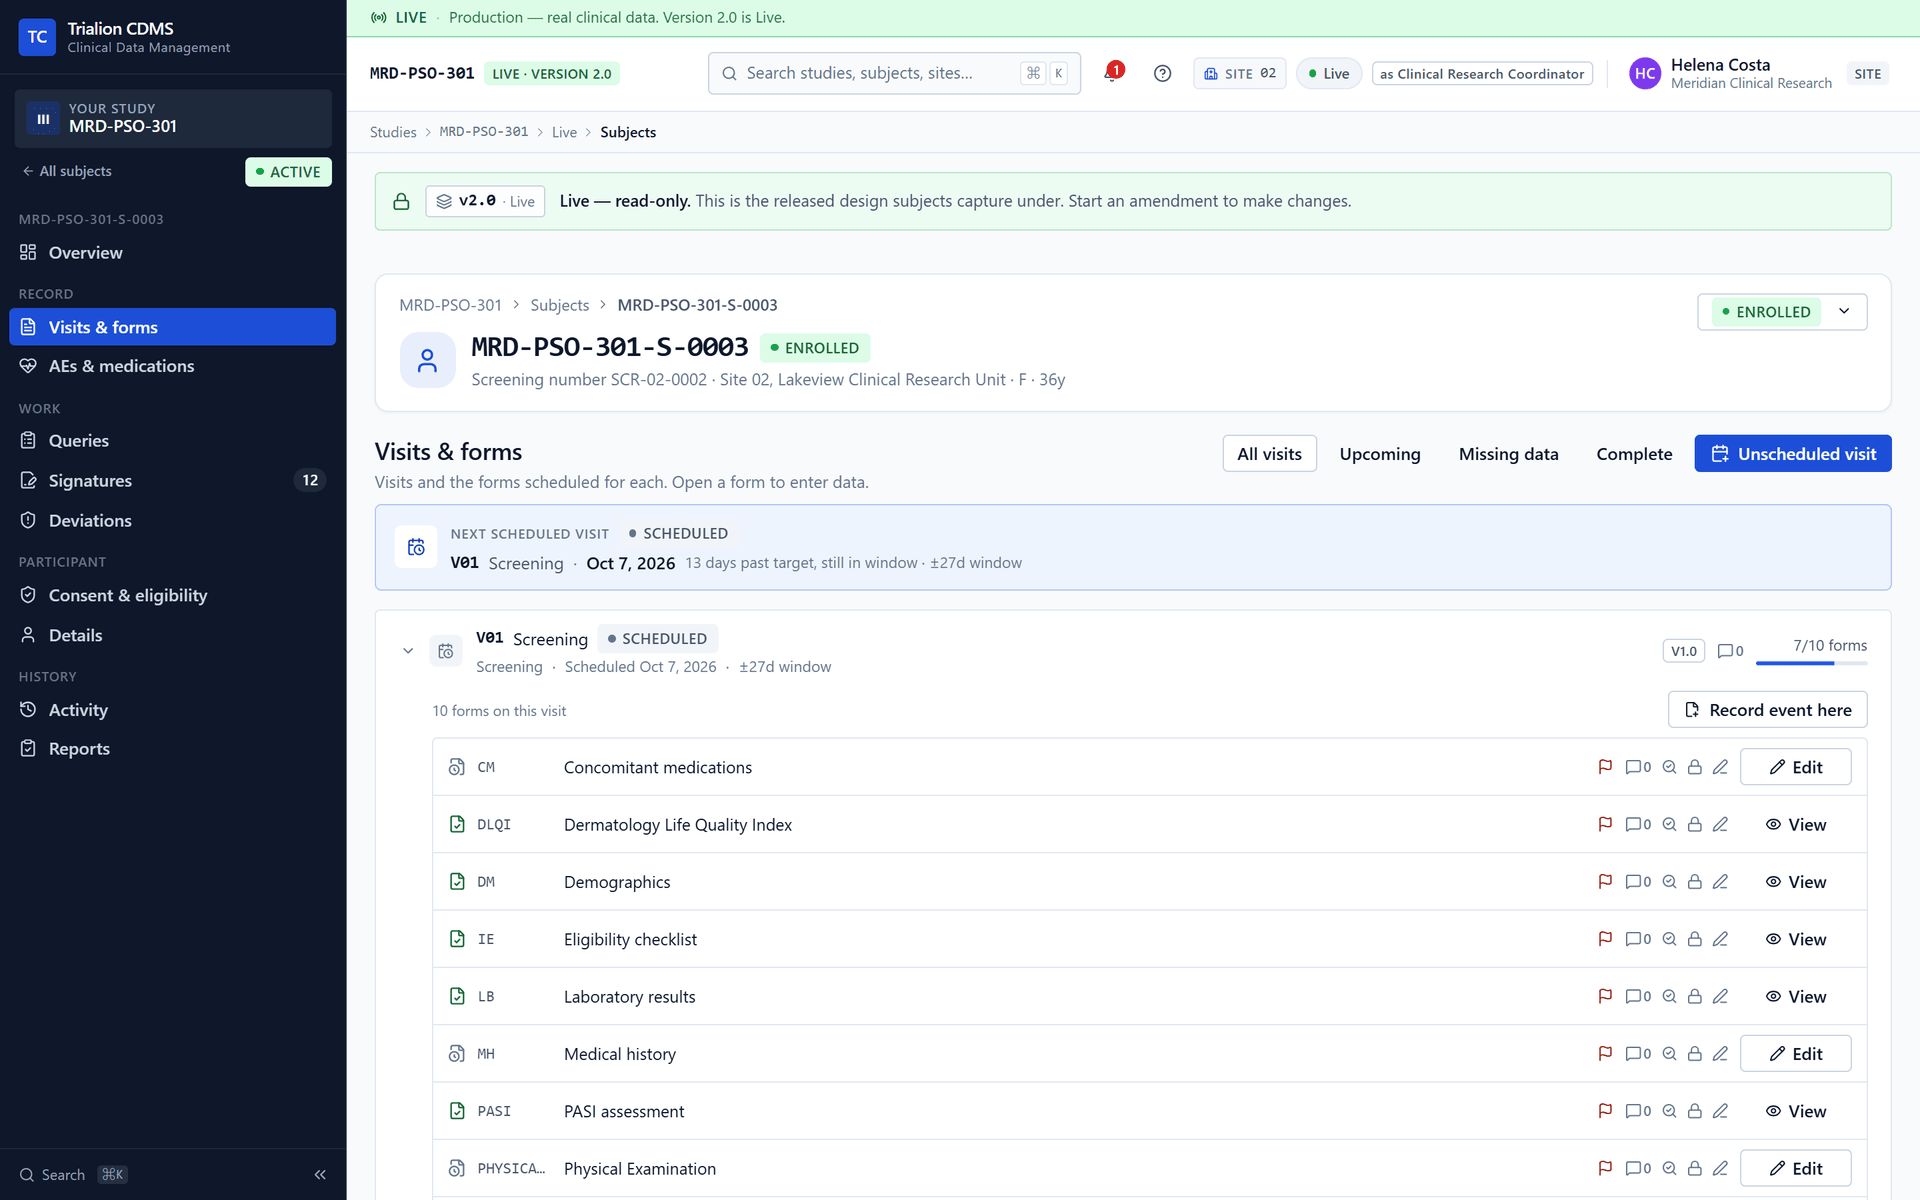Click the lock icon in Eligibility checklist row

pyautogui.click(x=1695, y=939)
